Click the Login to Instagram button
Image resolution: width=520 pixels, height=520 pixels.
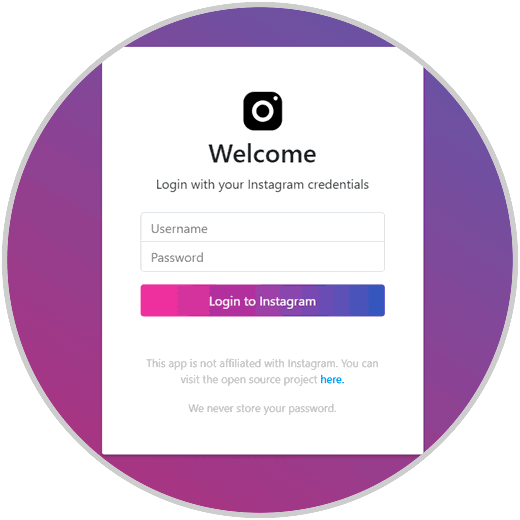(263, 300)
